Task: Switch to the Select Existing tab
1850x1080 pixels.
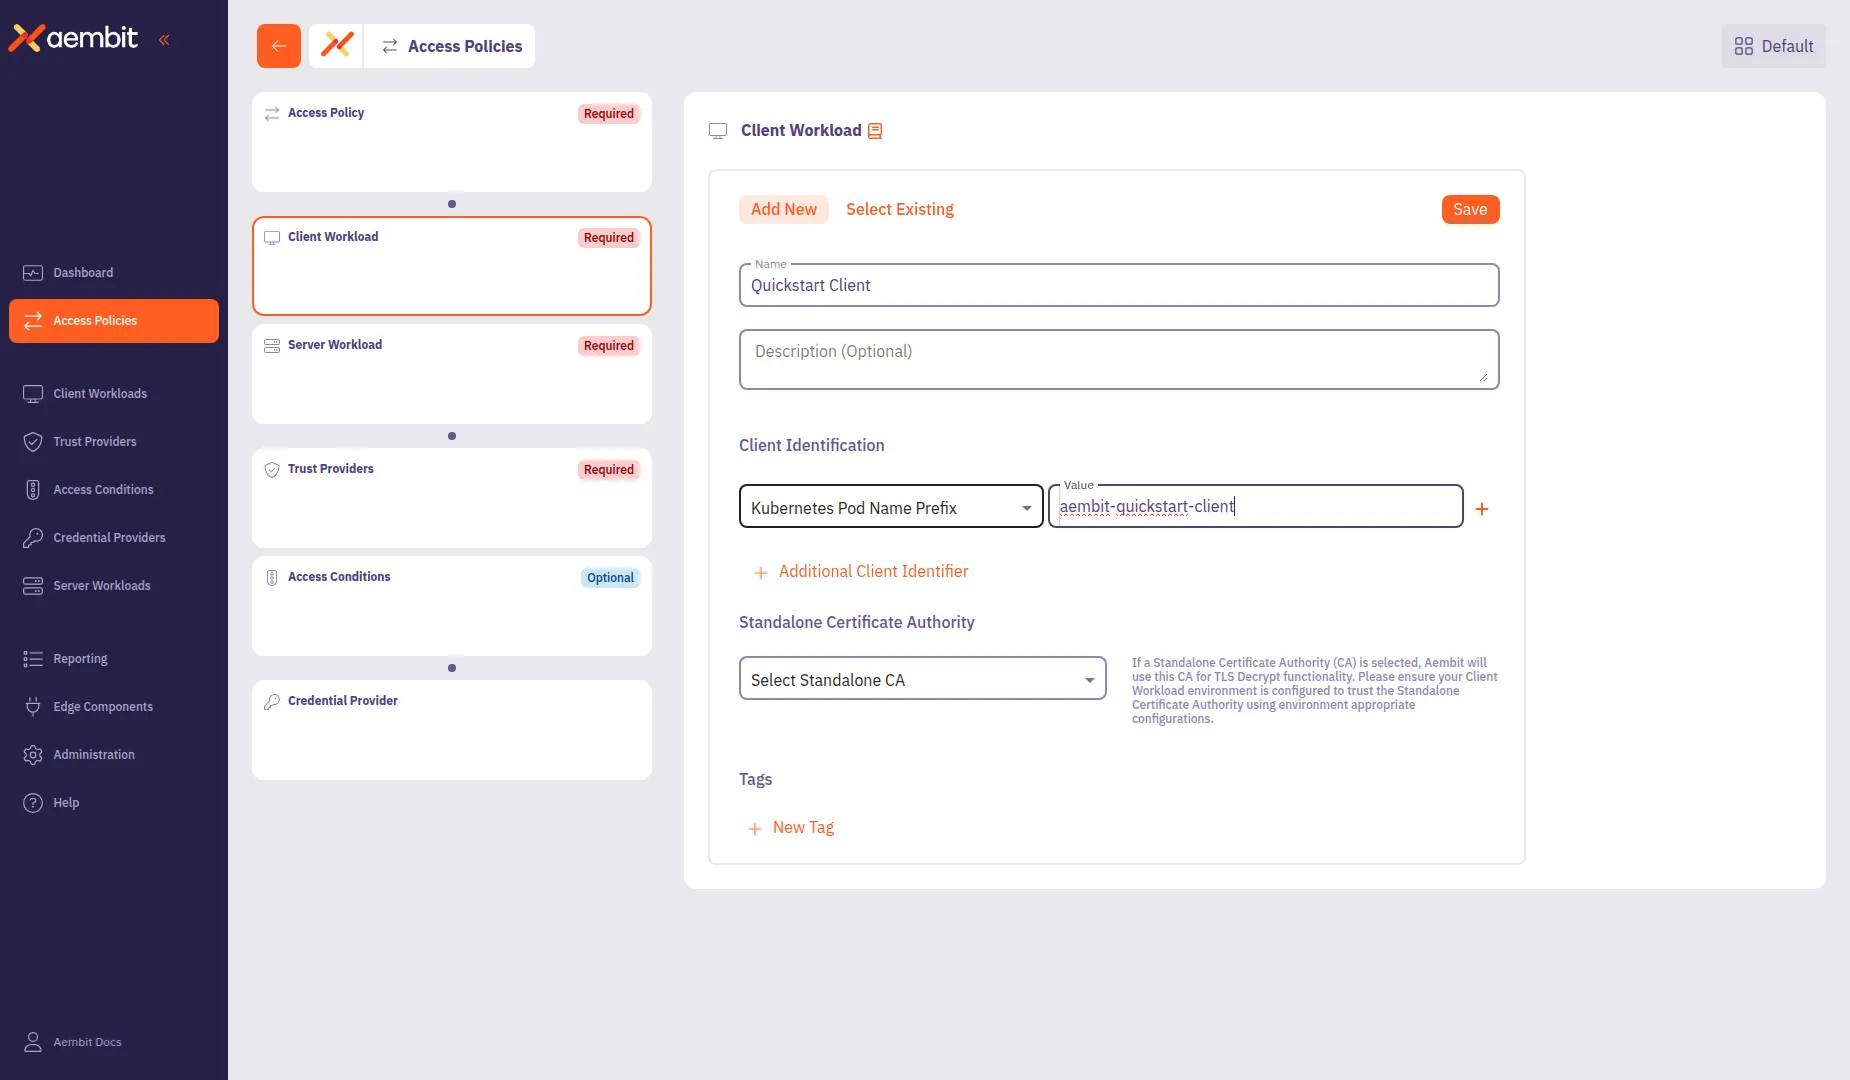Action: [899, 209]
